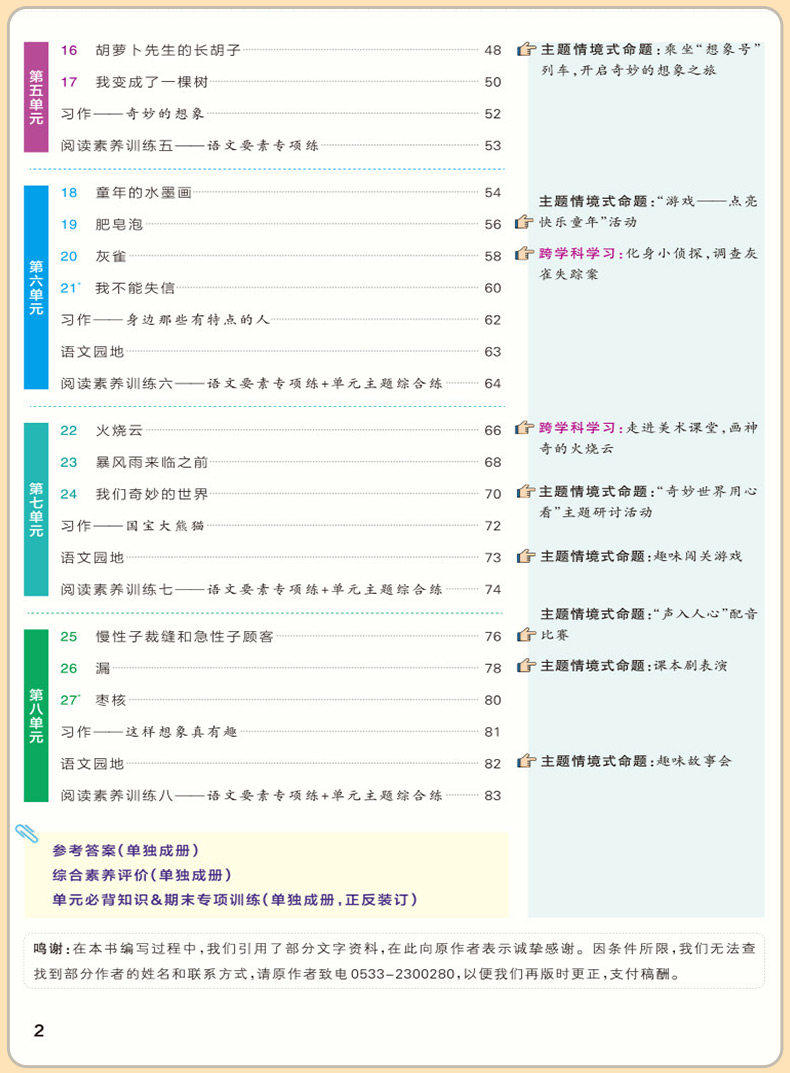
Task: Select the green 第八单元 unit label
Action: click(x=36, y=715)
